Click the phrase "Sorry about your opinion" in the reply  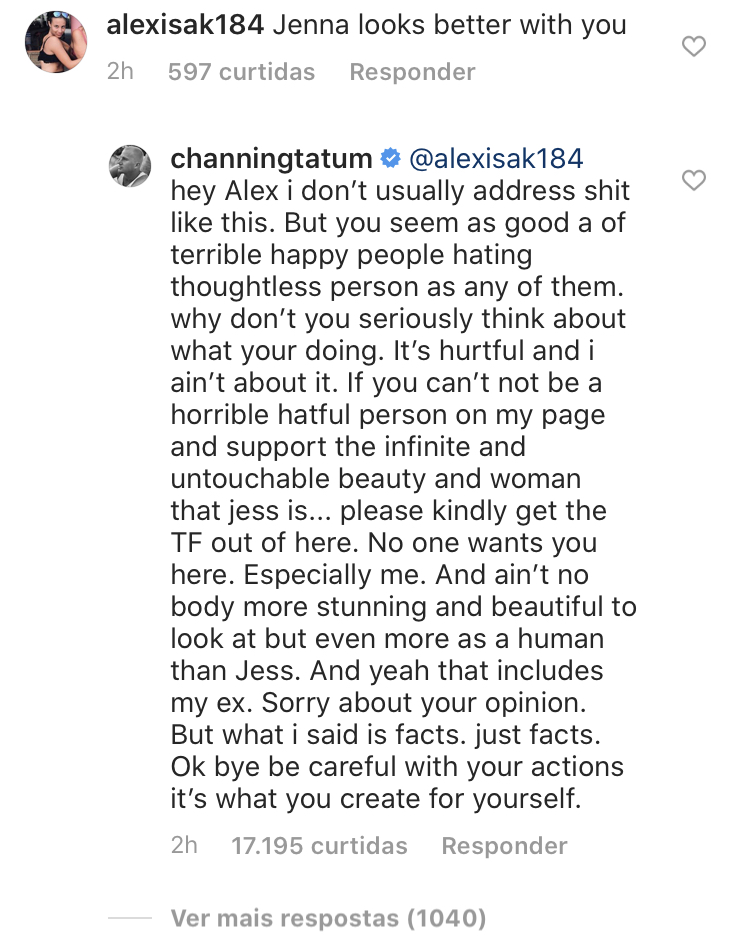(423, 703)
